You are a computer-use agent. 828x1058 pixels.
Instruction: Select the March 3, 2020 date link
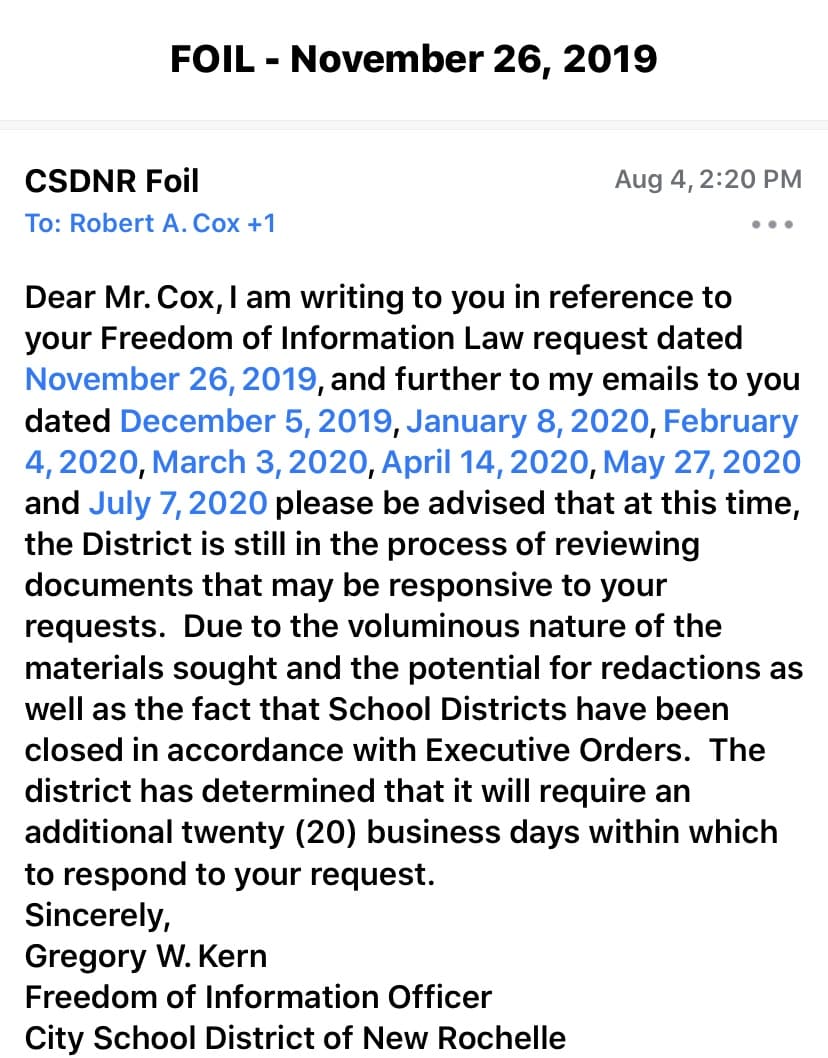pos(261,462)
